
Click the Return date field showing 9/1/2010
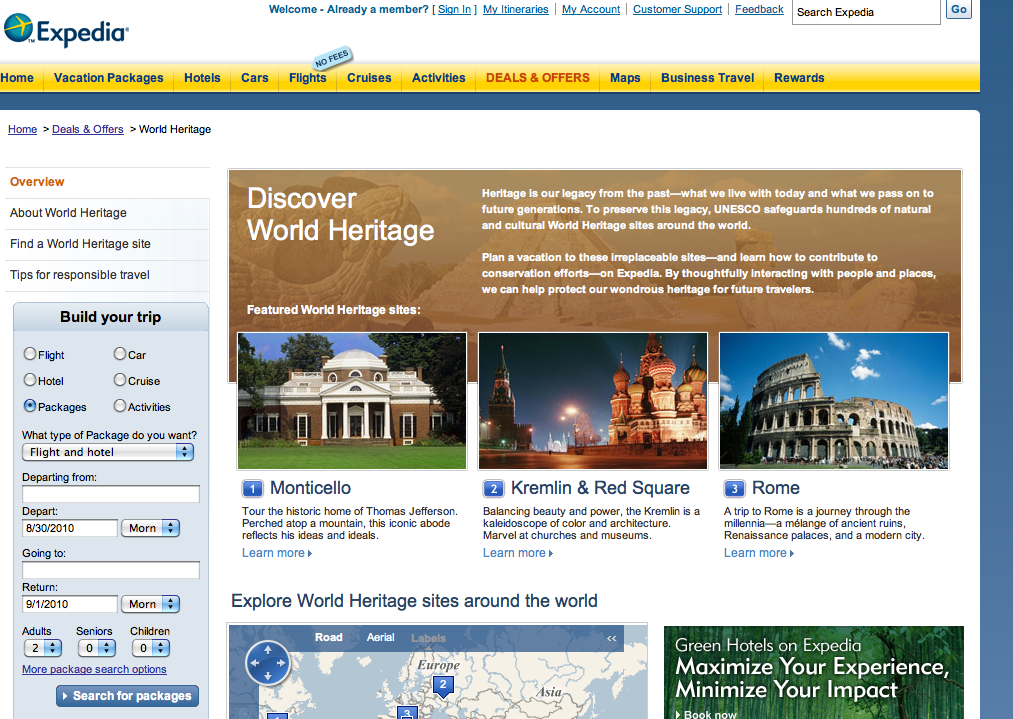pos(70,604)
